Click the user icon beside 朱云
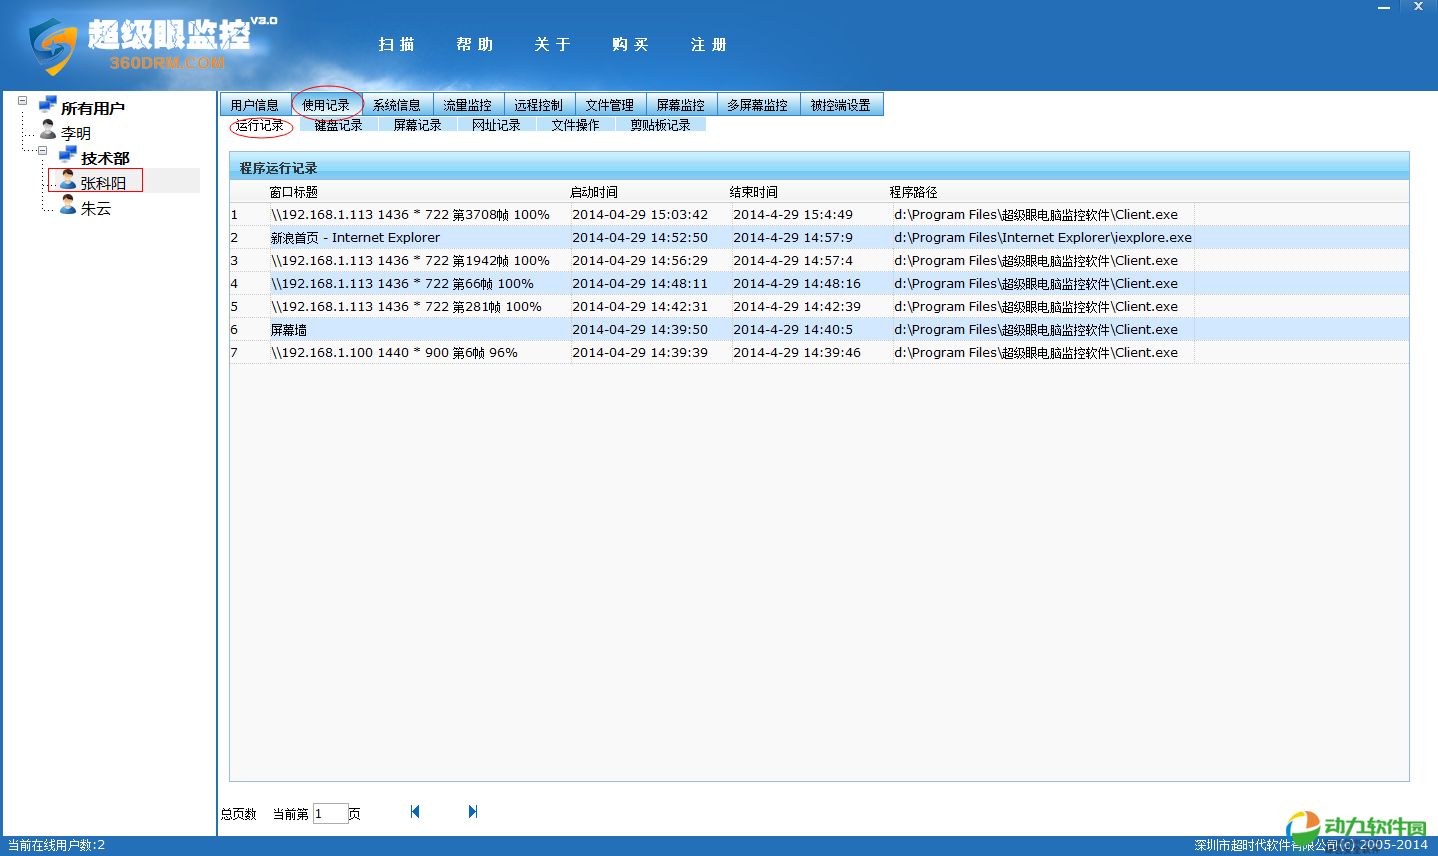Viewport: 1438px width, 856px height. (67, 205)
